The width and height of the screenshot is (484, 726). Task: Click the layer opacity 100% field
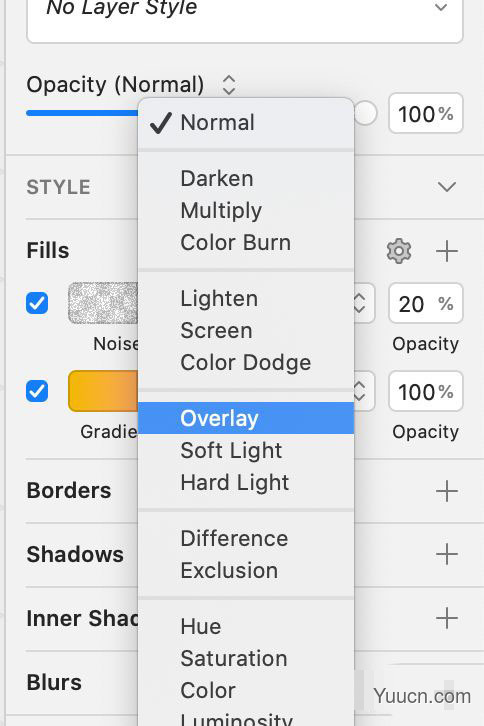point(426,113)
